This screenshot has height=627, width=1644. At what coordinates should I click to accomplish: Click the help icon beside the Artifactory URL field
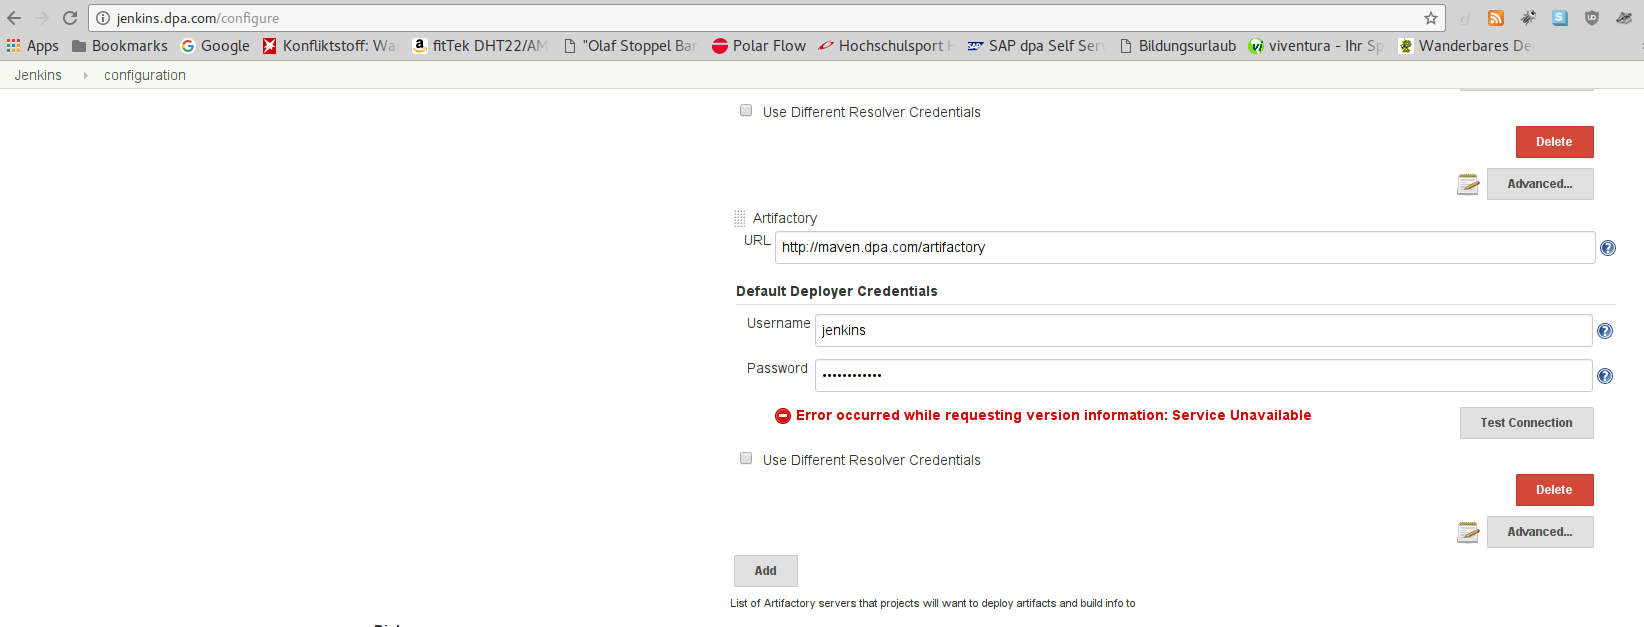pyautogui.click(x=1608, y=248)
